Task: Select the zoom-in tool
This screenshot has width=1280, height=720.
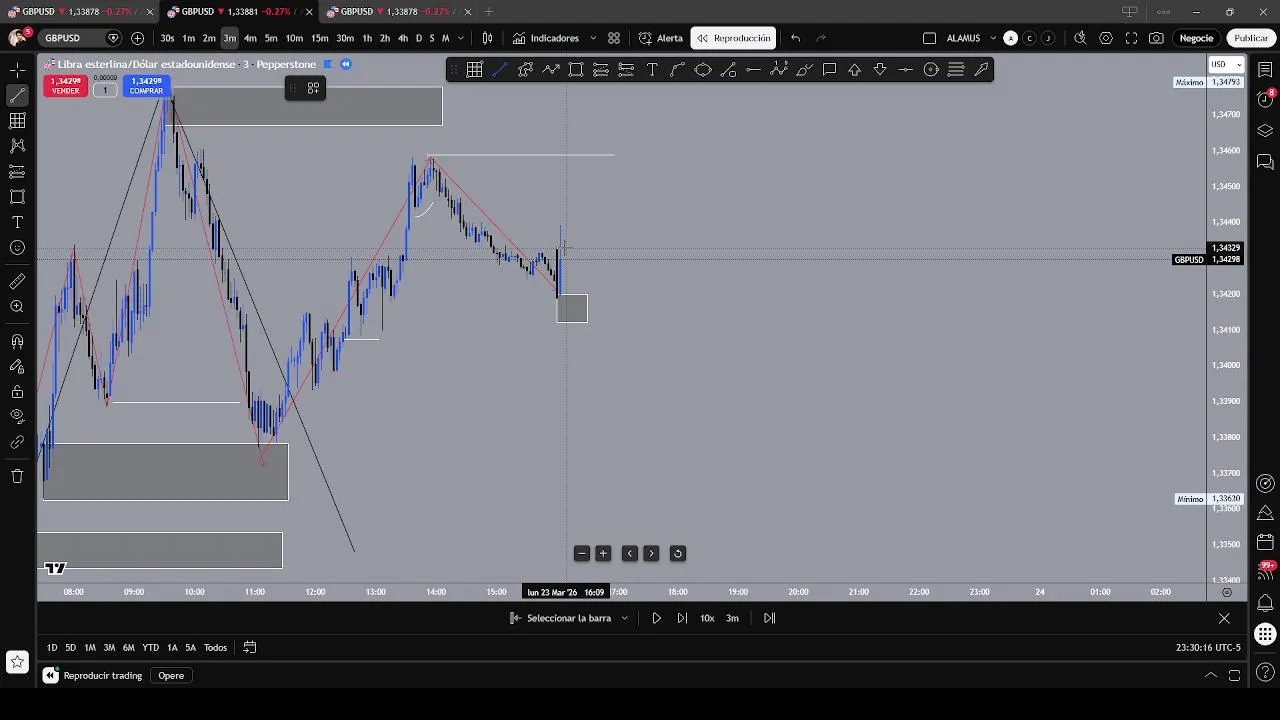Action: (x=17, y=307)
